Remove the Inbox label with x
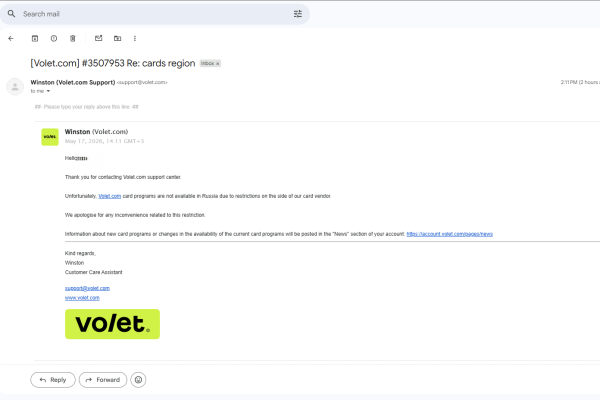 coord(218,64)
